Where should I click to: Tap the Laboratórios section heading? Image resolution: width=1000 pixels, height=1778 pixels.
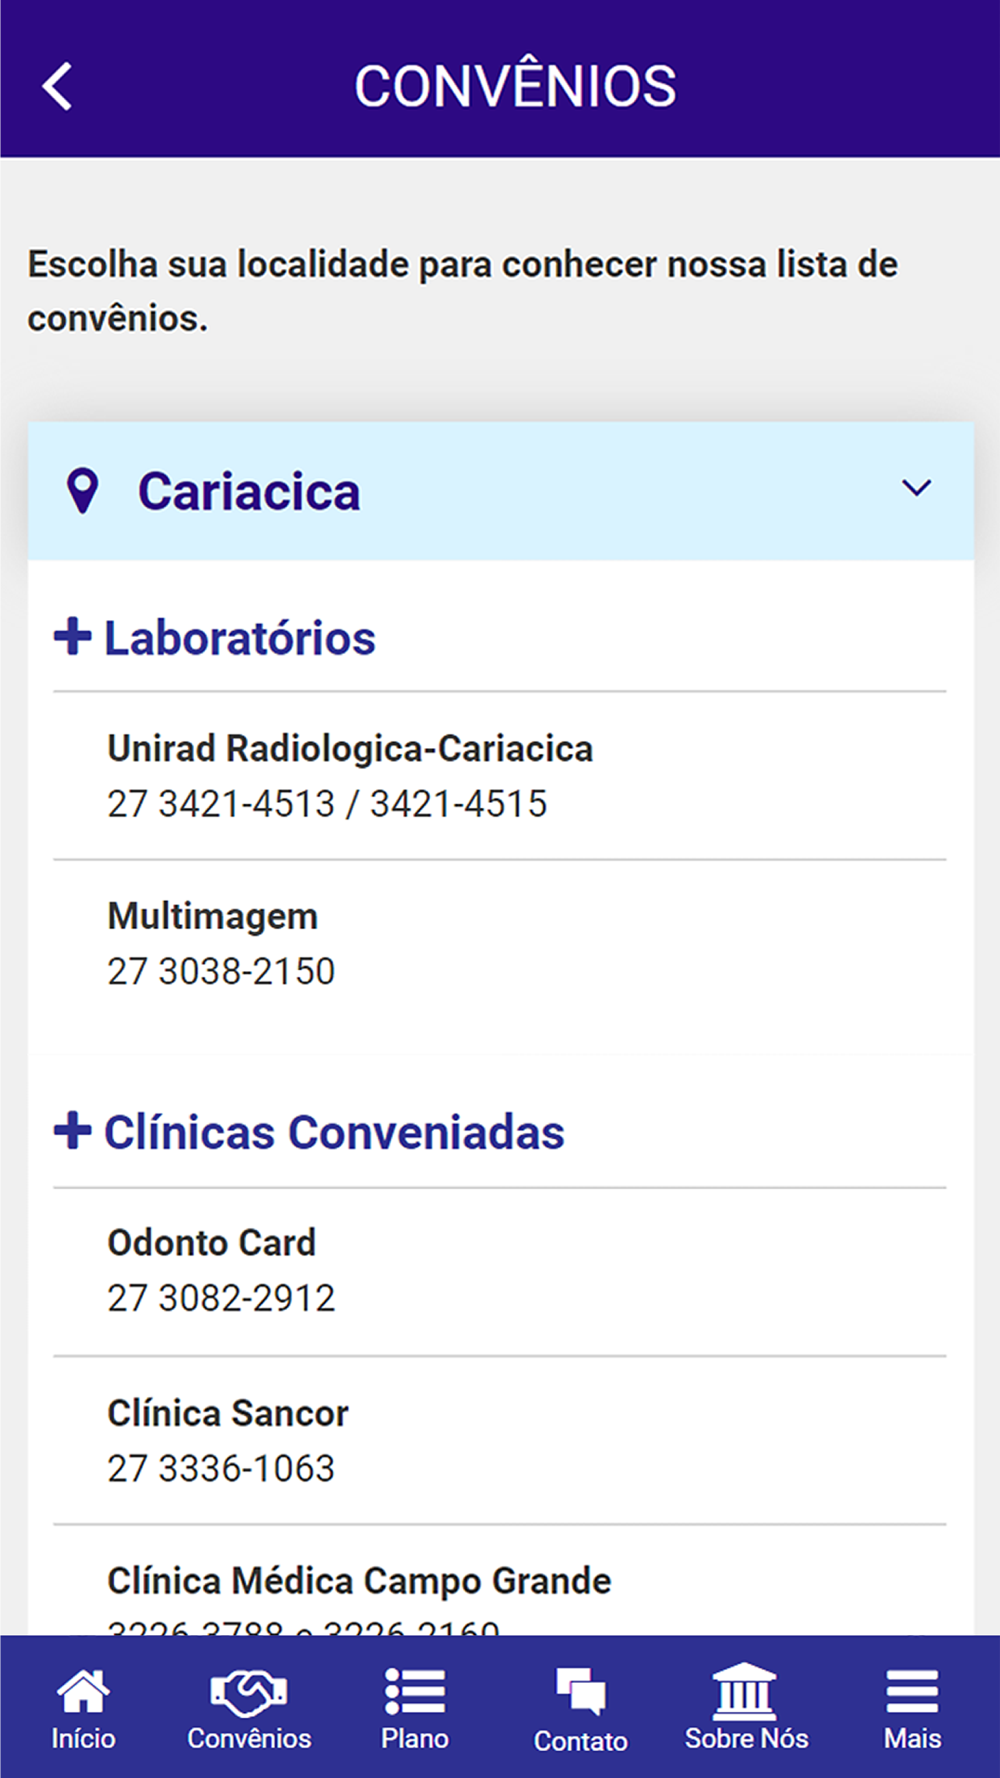pyautogui.click(x=240, y=638)
